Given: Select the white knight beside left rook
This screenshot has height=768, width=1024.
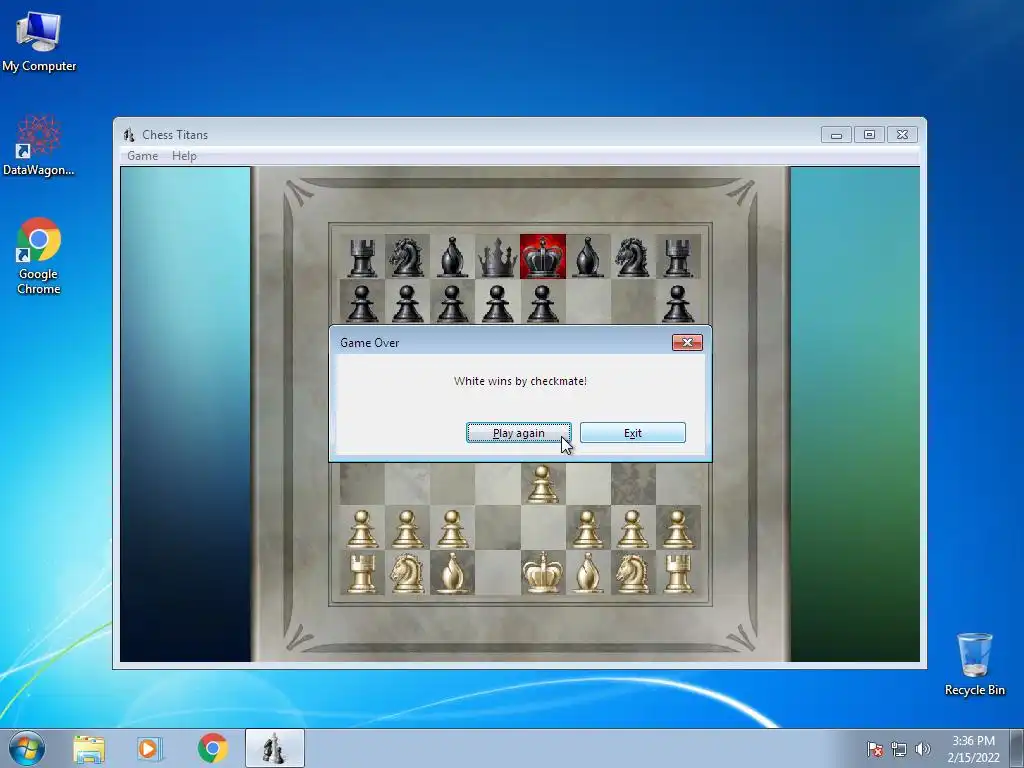Looking at the screenshot, I should click(407, 573).
